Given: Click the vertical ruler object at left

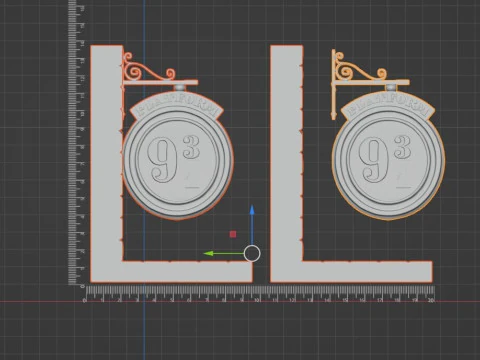Looking at the screenshot, I should pos(75,143).
